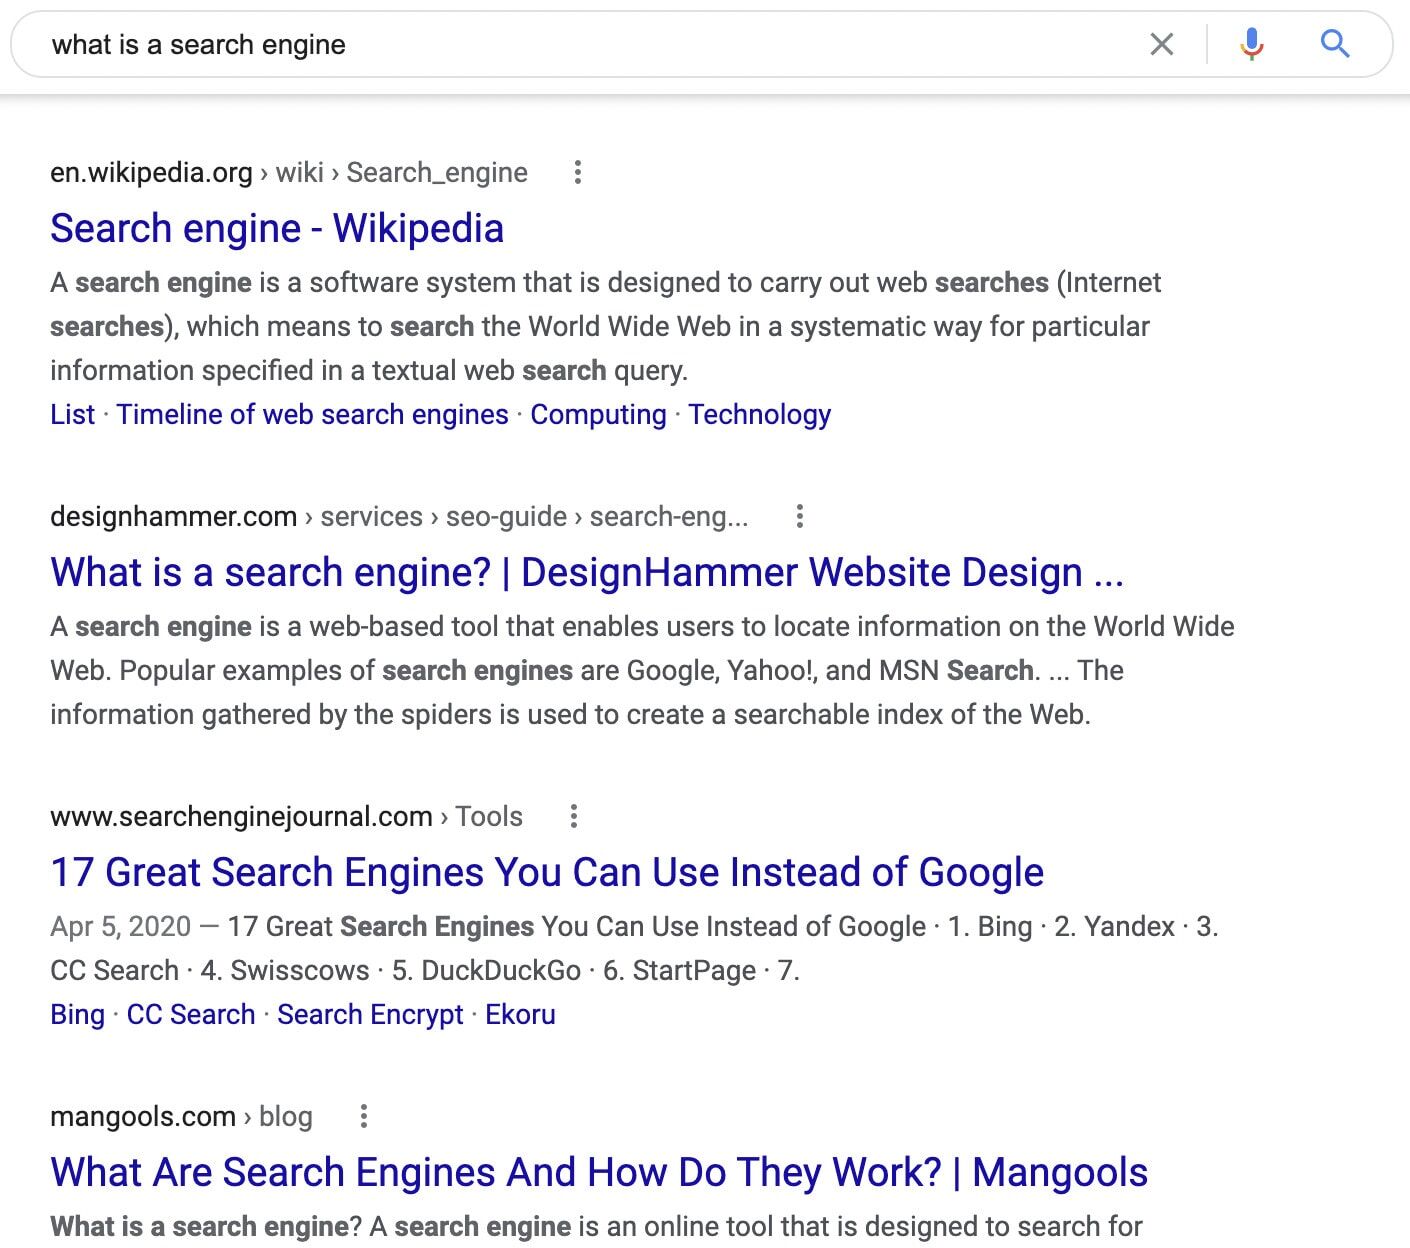1410x1248 pixels.
Task: Click the www.searchenginejournal.com breadcrumb URL
Action: coord(286,816)
